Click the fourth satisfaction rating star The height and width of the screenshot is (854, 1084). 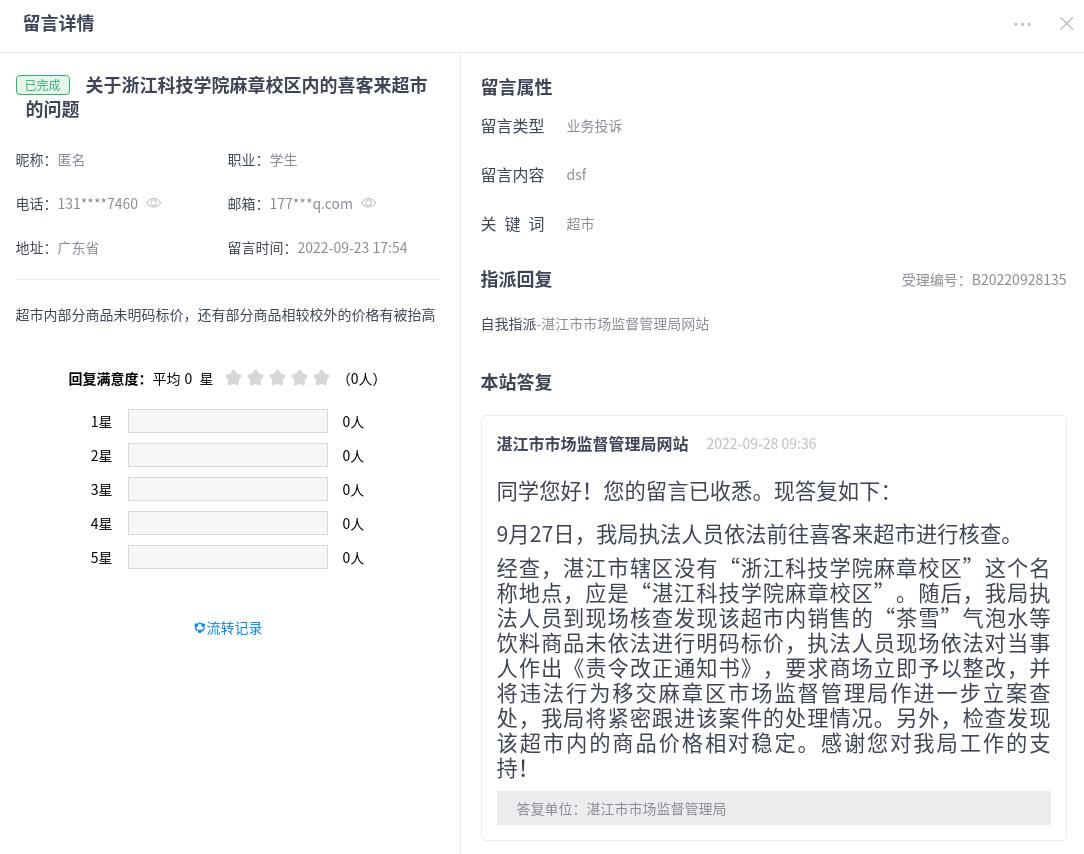tap(300, 378)
